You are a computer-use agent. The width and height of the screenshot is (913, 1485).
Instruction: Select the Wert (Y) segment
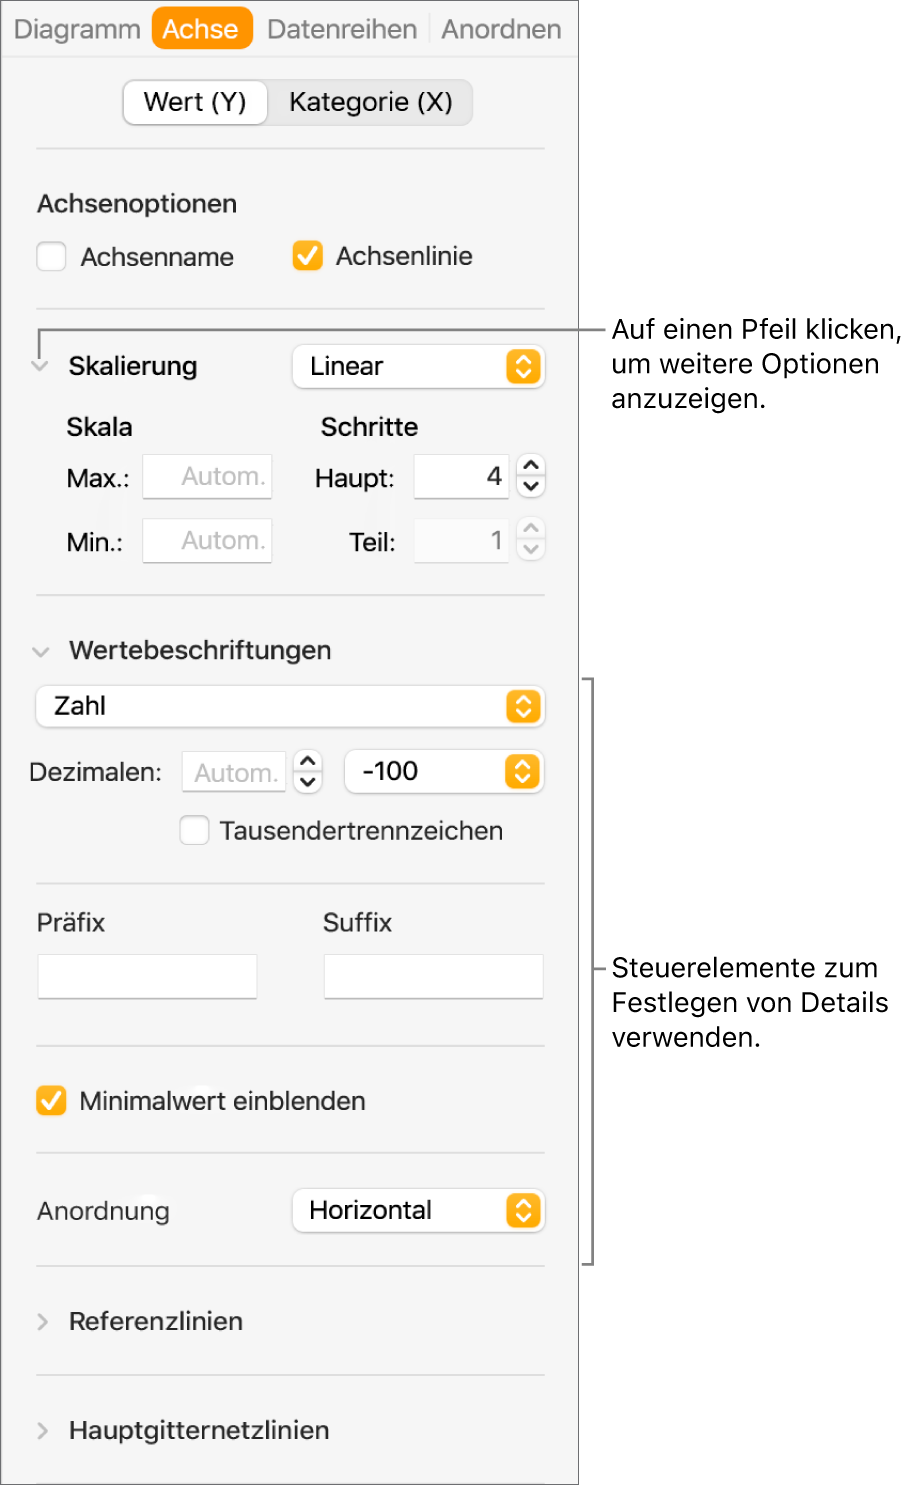[x=195, y=102]
